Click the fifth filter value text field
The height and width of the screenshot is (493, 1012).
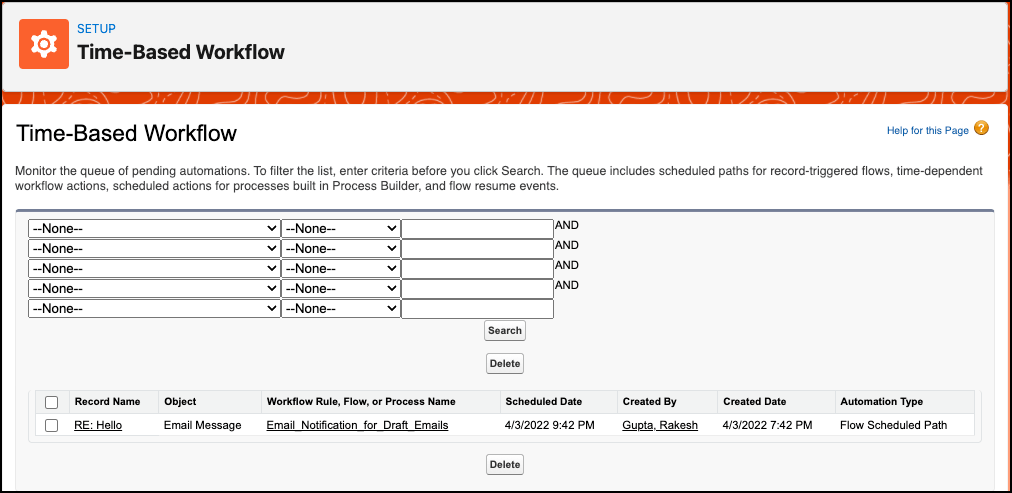pos(478,309)
